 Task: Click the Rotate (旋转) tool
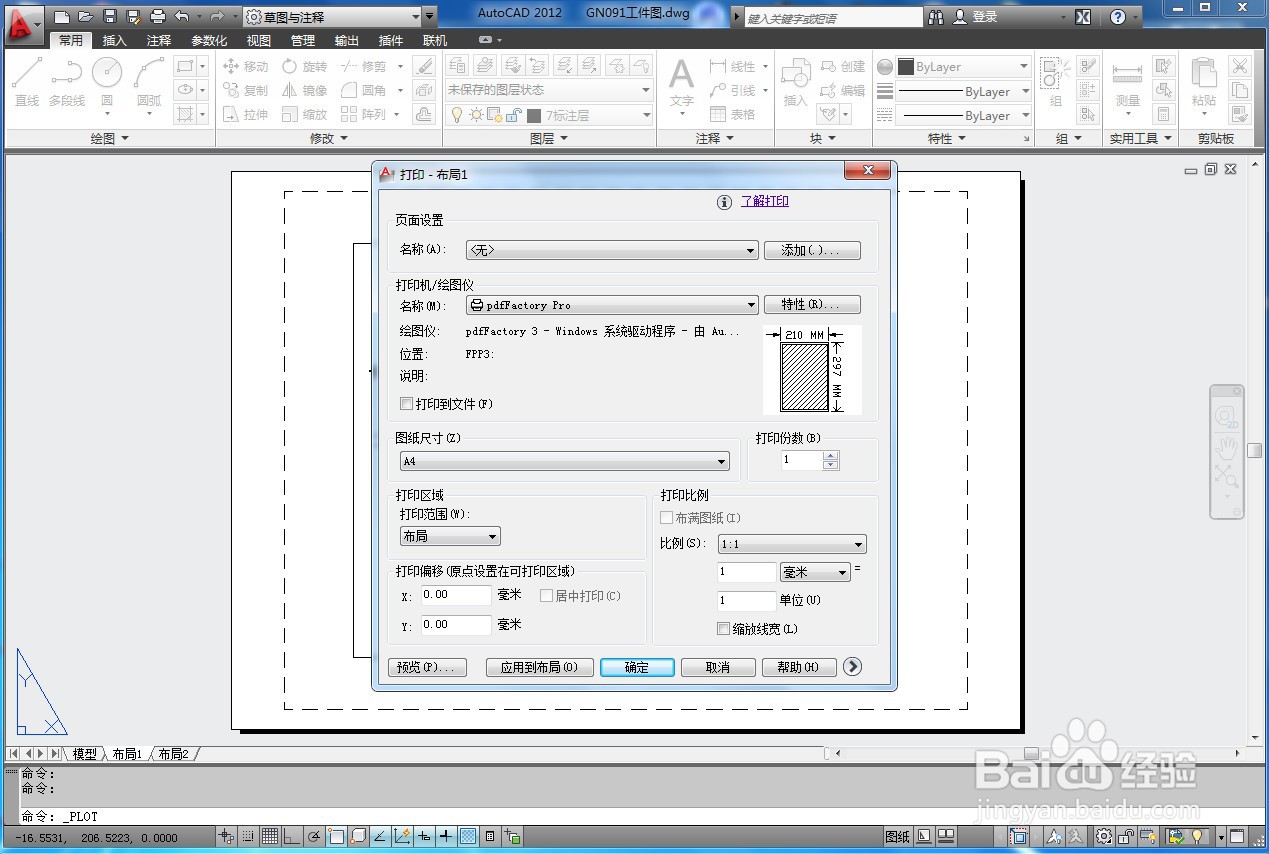pyautogui.click(x=304, y=66)
